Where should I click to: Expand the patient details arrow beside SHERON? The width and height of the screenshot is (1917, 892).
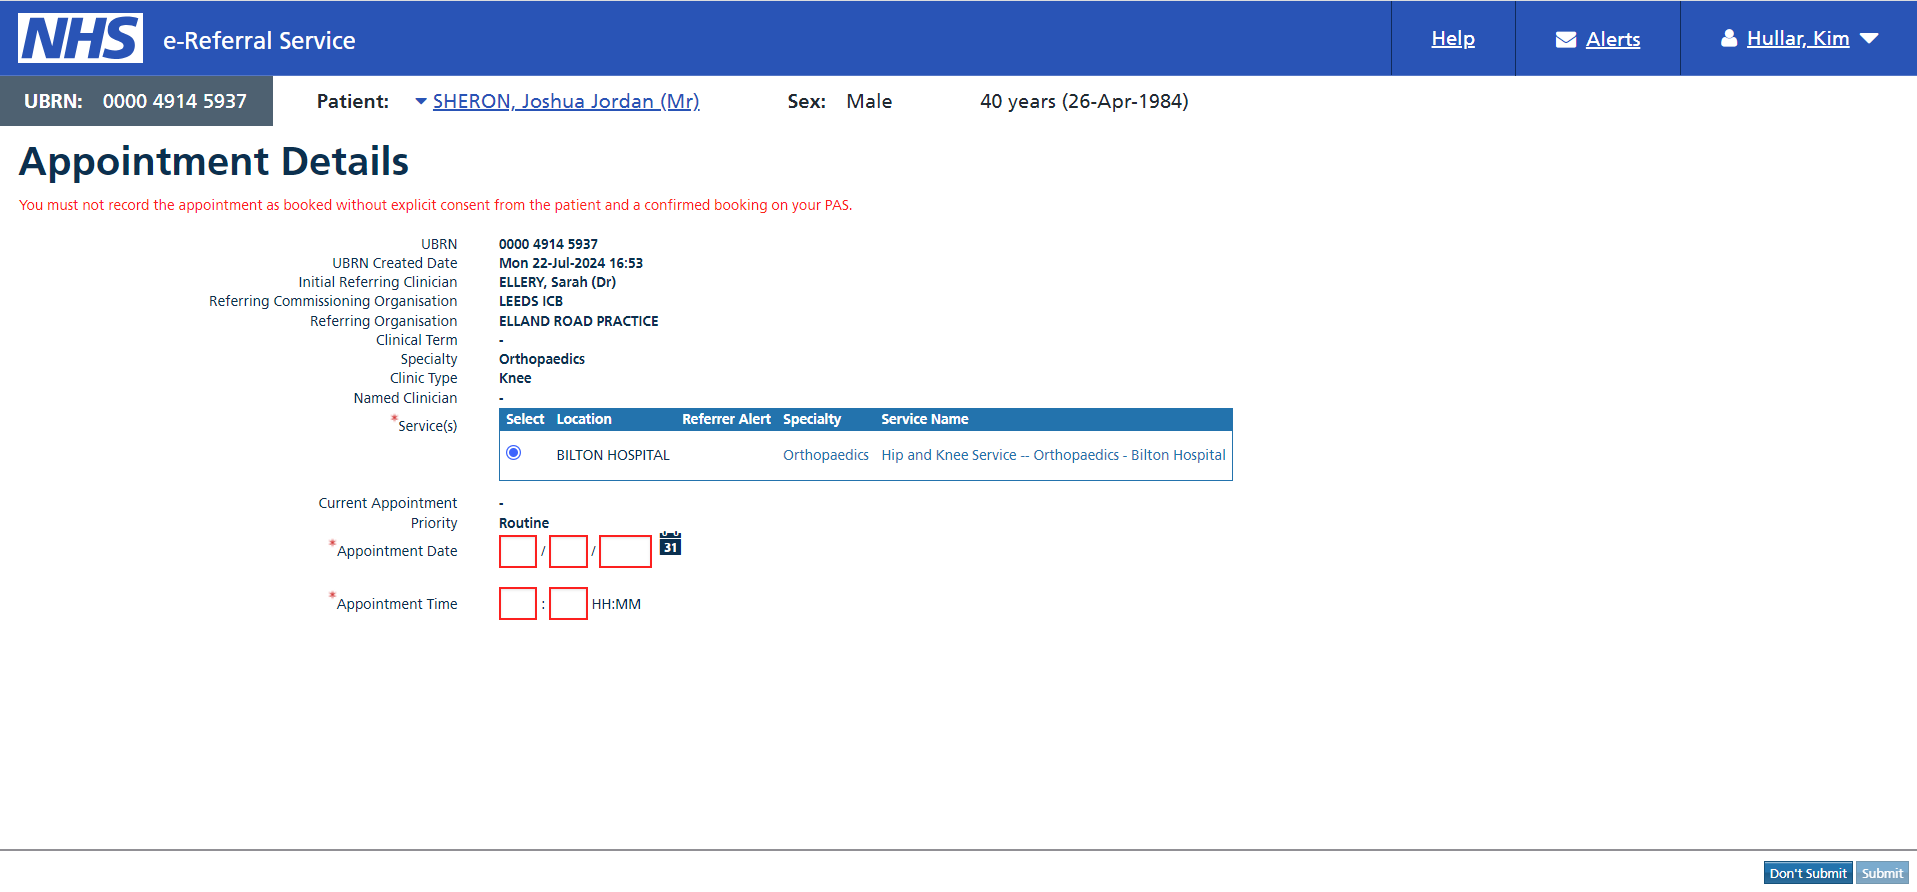click(421, 101)
